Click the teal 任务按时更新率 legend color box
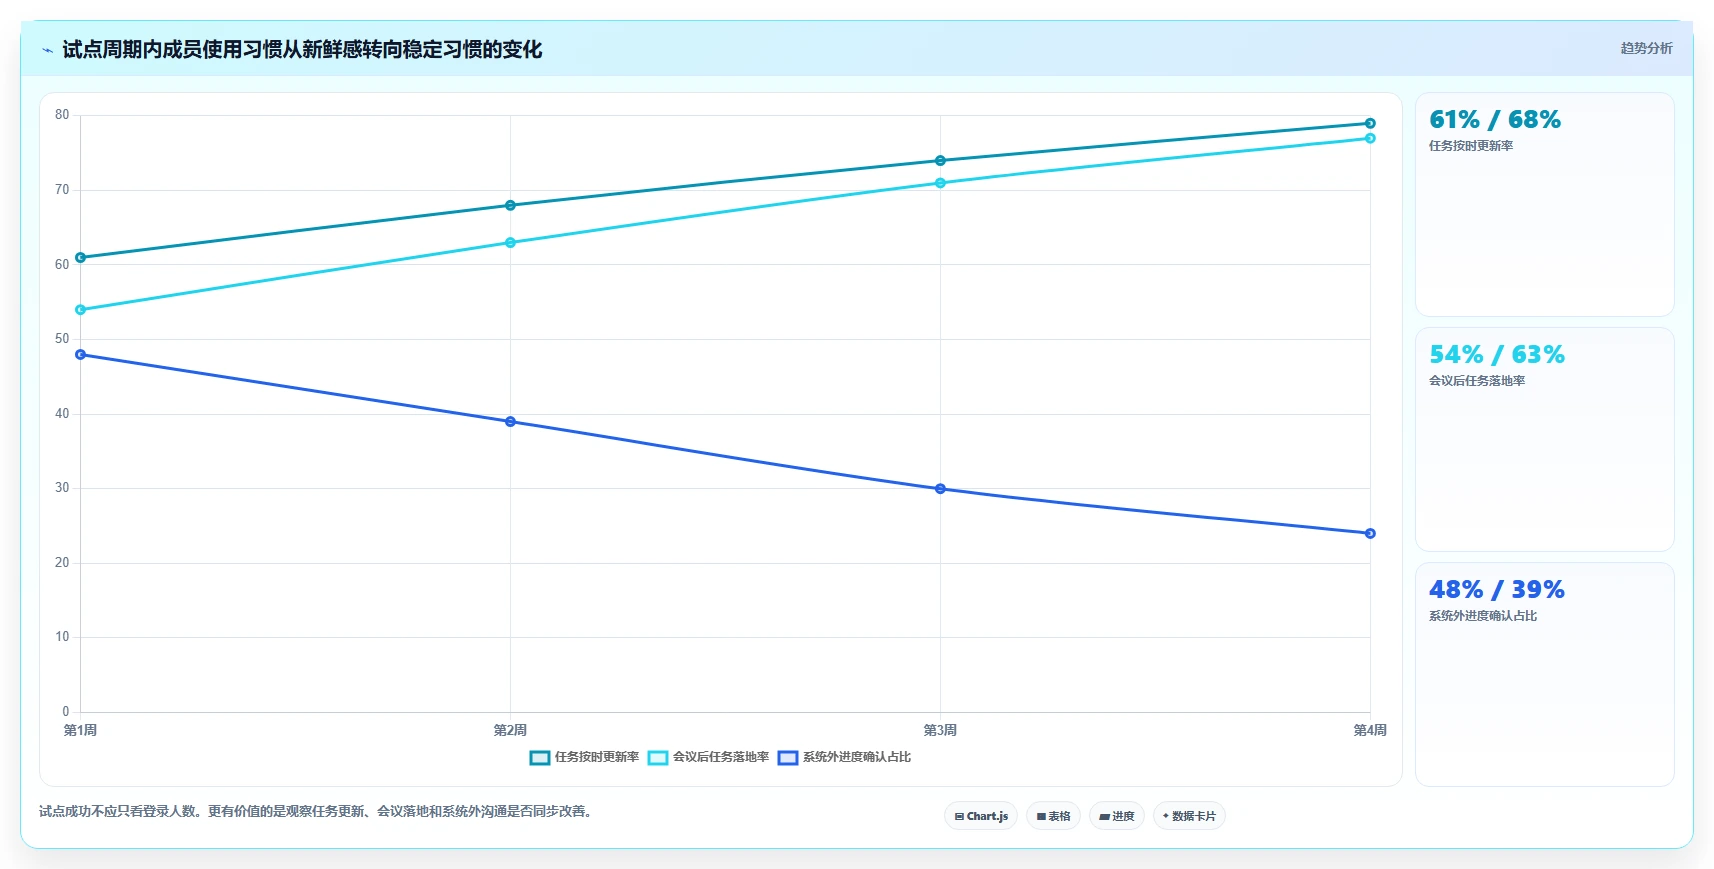This screenshot has width=1714, height=869. click(x=540, y=758)
